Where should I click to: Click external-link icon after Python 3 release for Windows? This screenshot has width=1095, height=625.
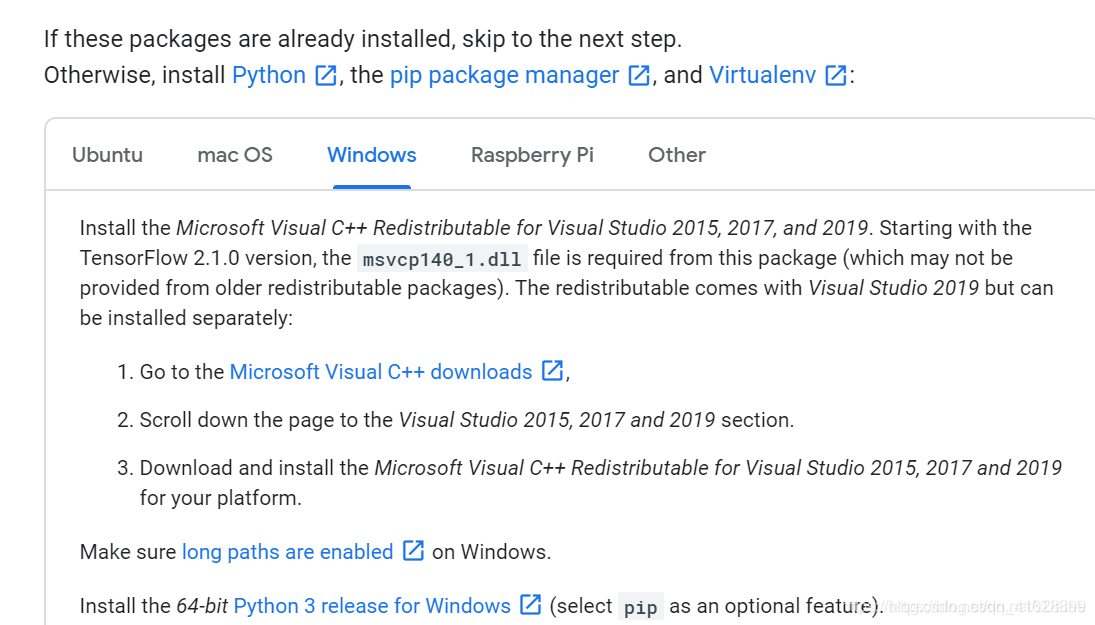pyautogui.click(x=531, y=605)
